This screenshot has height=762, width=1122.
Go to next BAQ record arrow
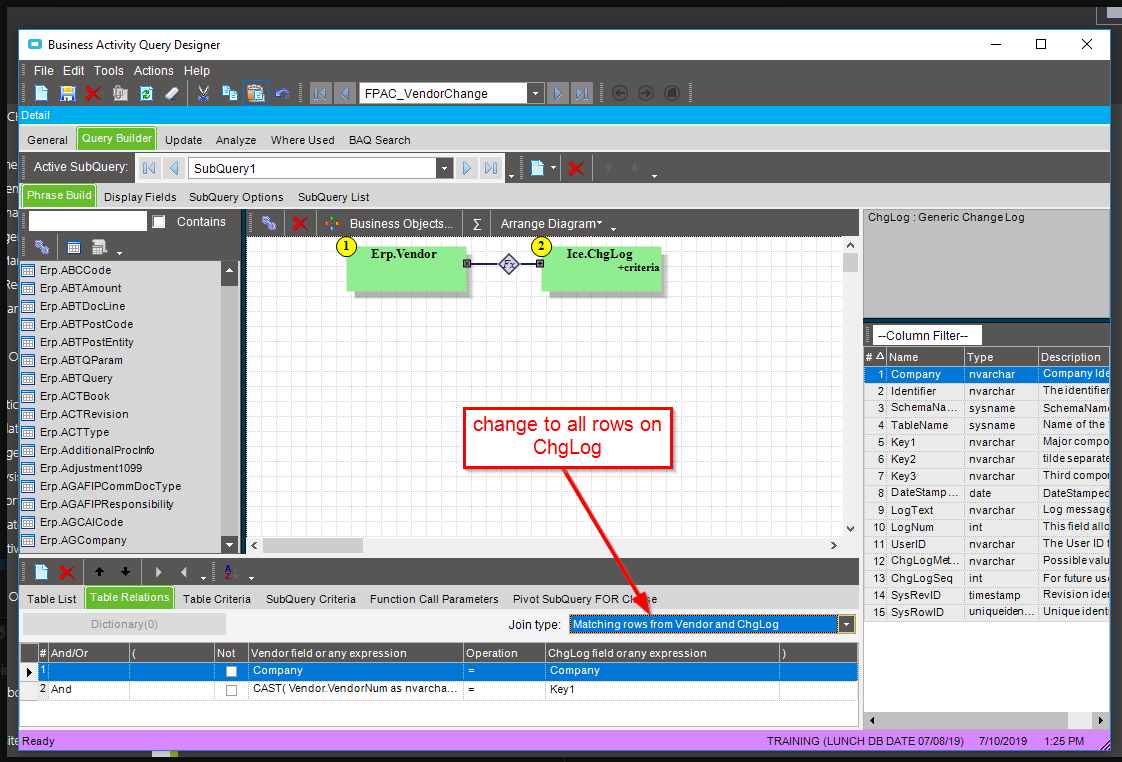click(x=558, y=93)
